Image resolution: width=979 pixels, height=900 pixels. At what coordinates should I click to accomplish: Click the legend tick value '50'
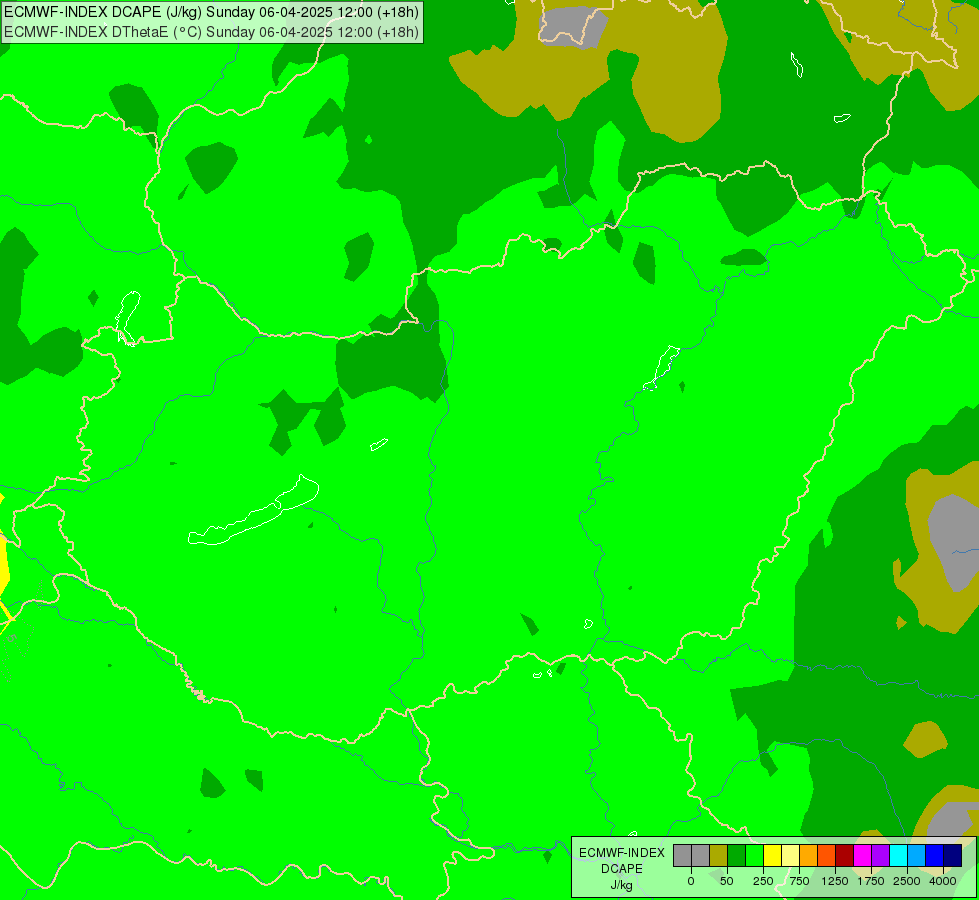click(727, 881)
